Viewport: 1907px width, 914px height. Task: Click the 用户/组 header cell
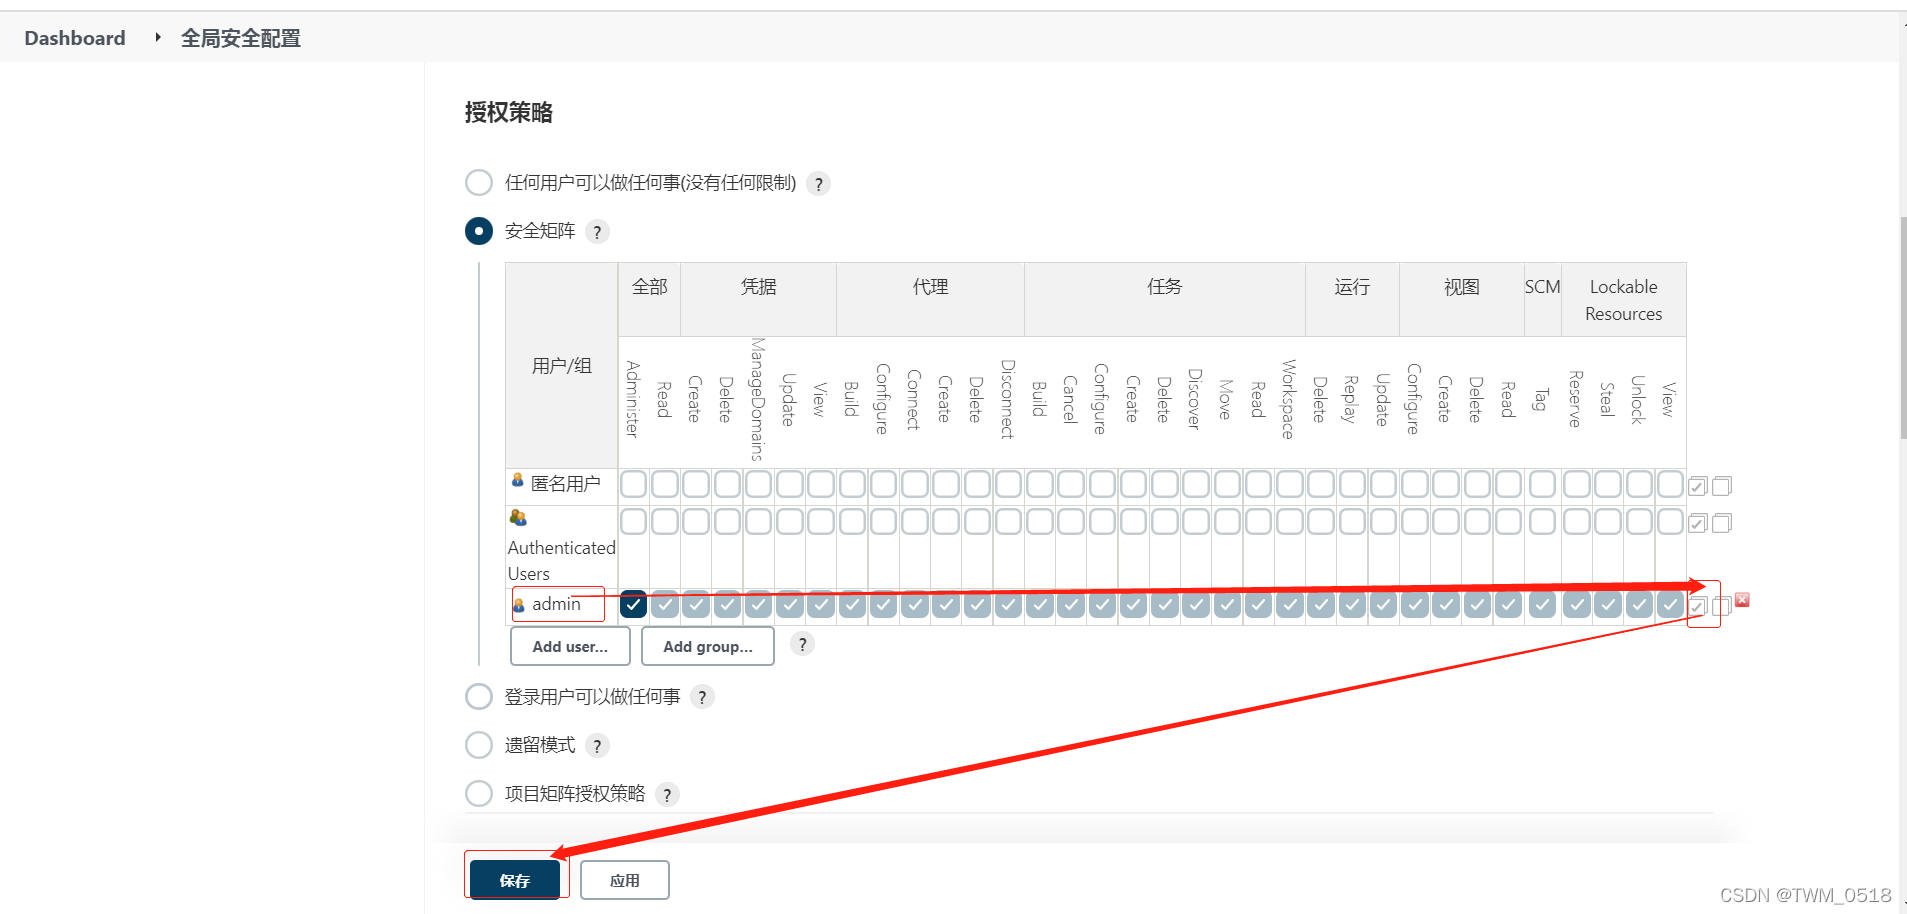tap(562, 366)
